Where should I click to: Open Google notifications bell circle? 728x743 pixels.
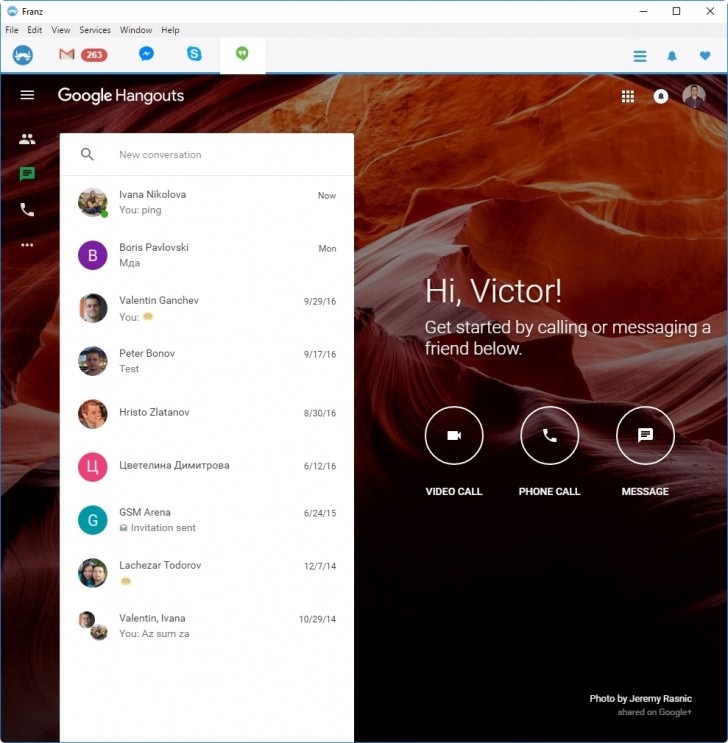click(x=661, y=97)
